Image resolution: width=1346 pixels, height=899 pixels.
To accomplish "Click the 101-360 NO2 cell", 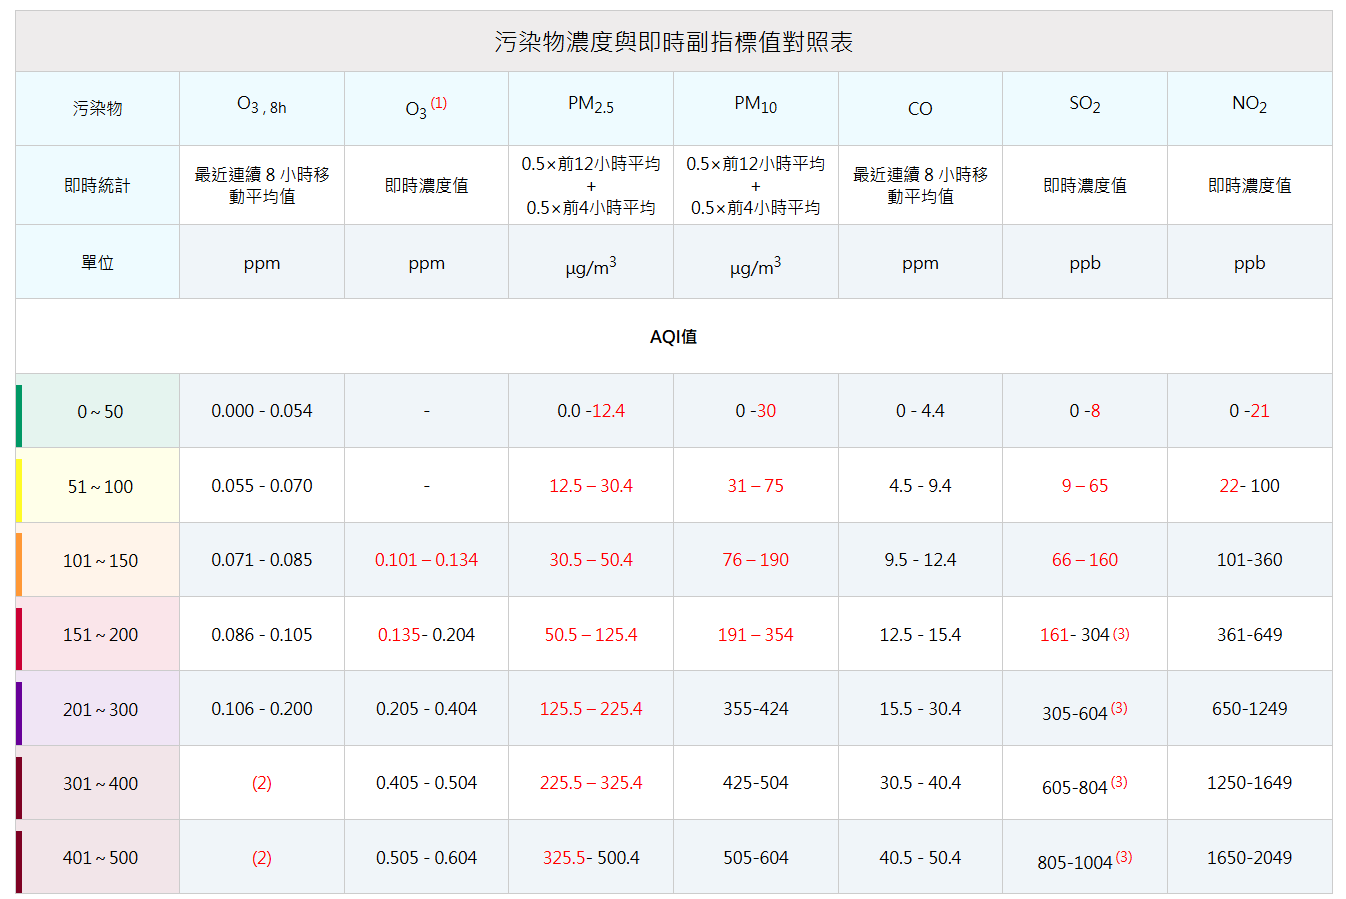I will pyautogui.click(x=1249, y=559).
